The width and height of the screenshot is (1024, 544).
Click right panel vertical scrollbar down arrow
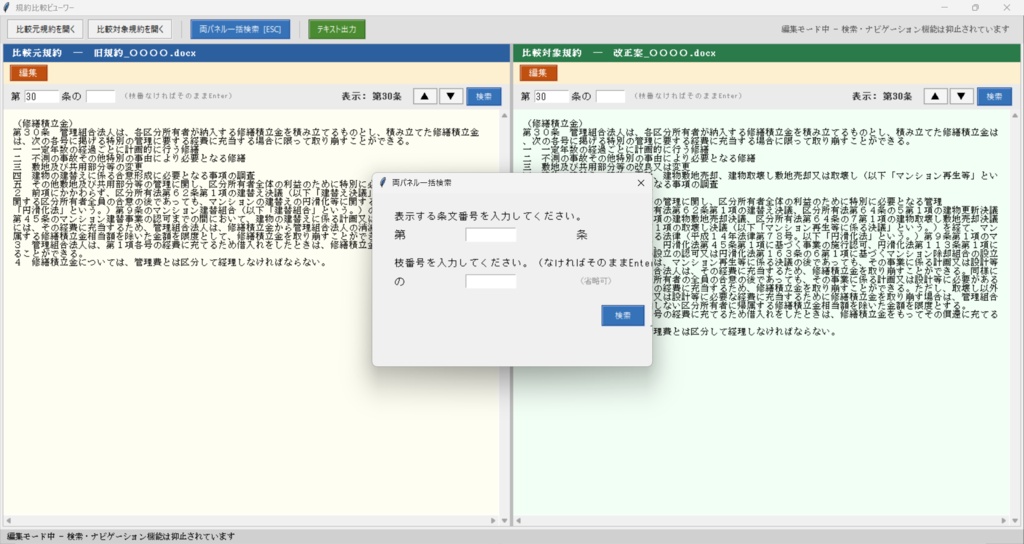click(x=1016, y=520)
